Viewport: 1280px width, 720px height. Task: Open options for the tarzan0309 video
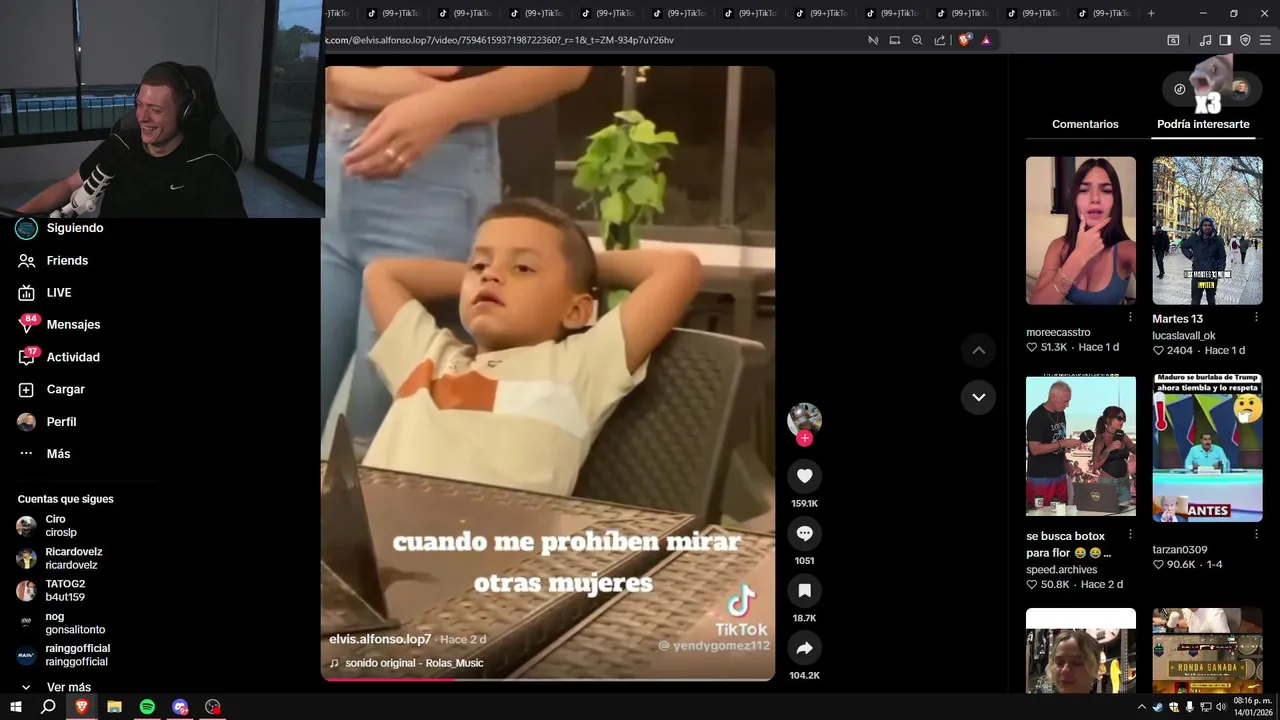[x=1257, y=535]
